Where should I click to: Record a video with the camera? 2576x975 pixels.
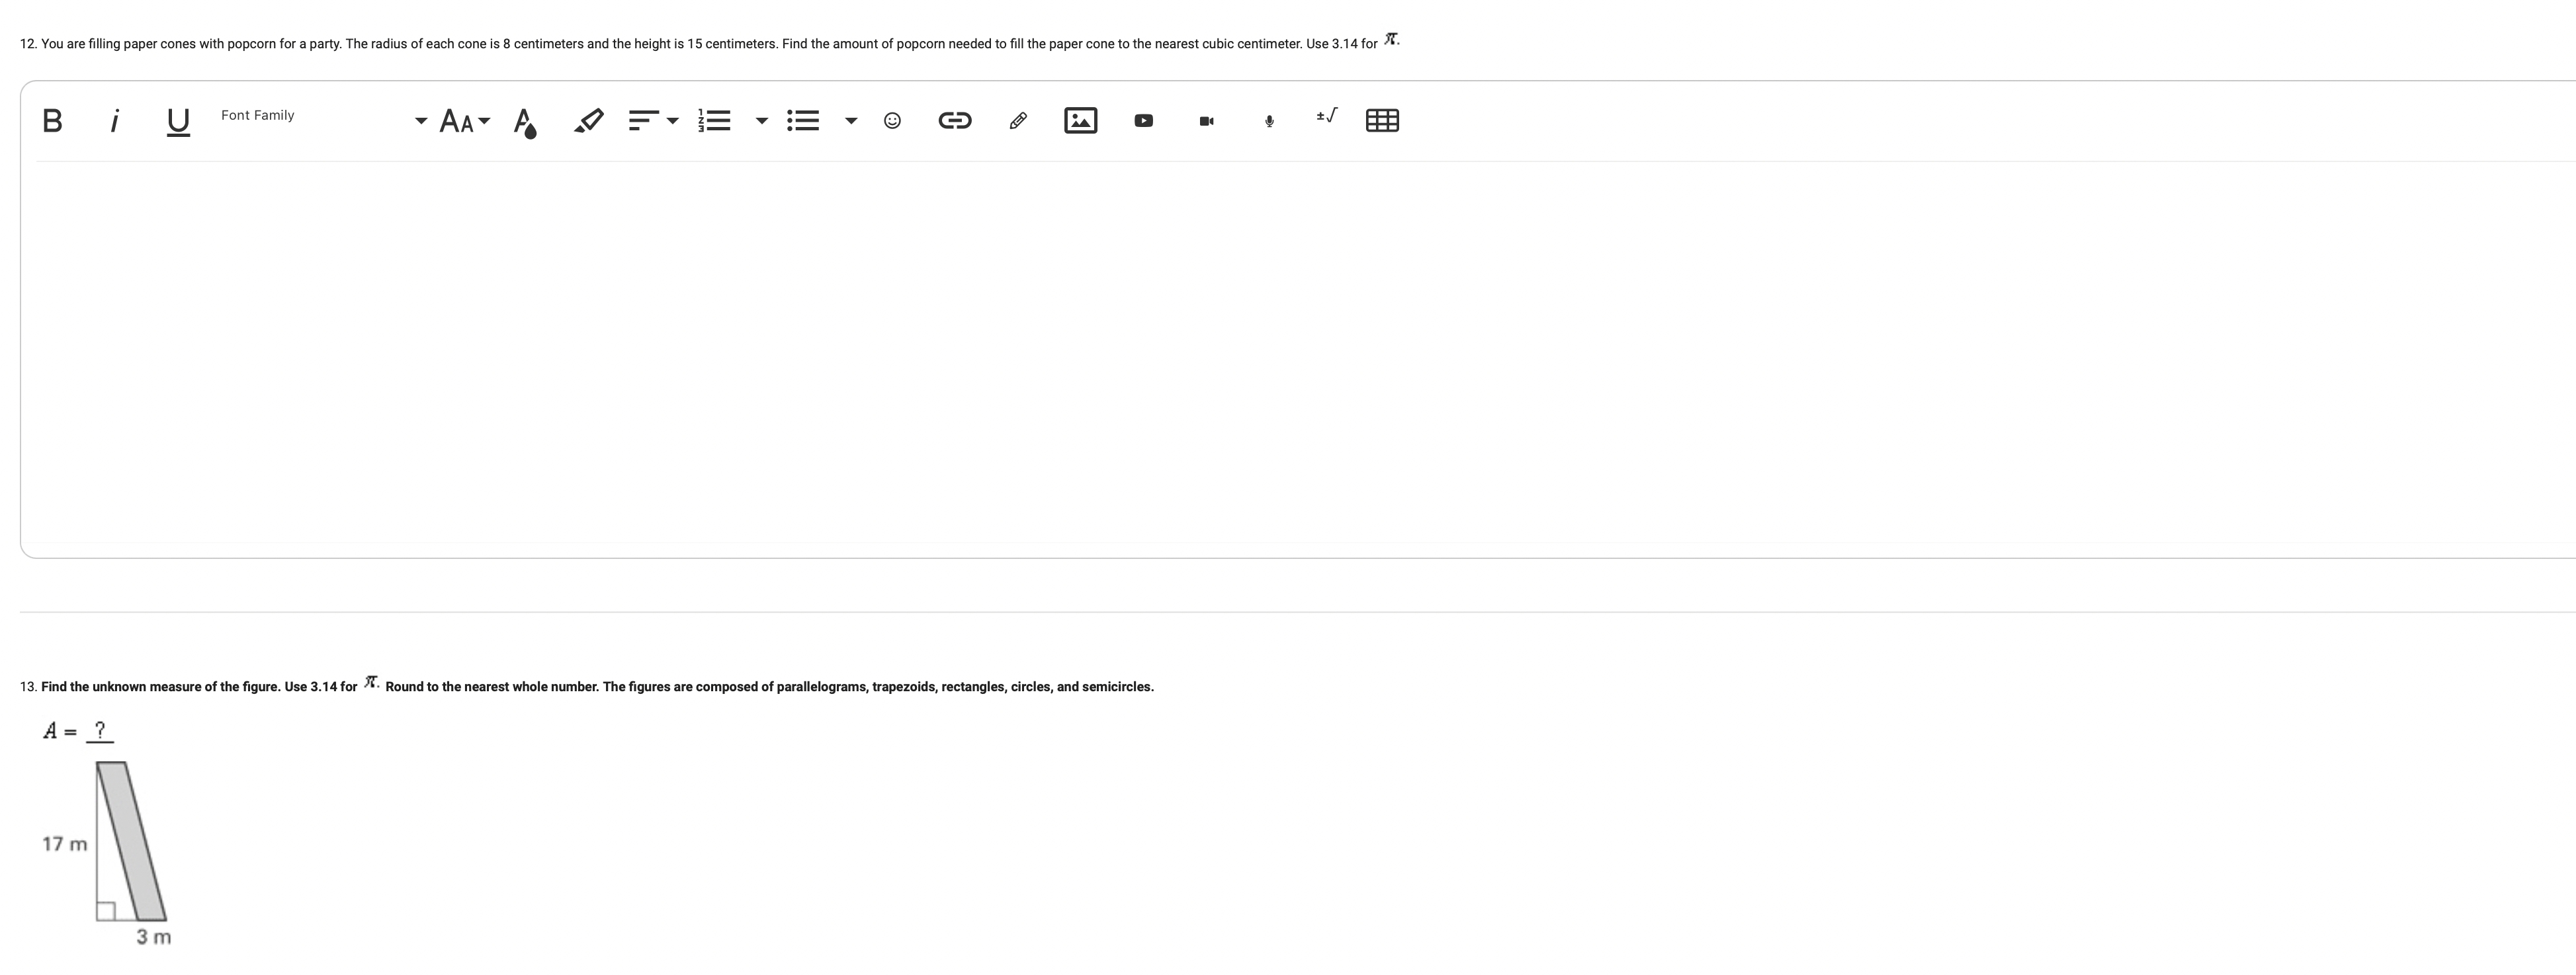(x=1206, y=121)
